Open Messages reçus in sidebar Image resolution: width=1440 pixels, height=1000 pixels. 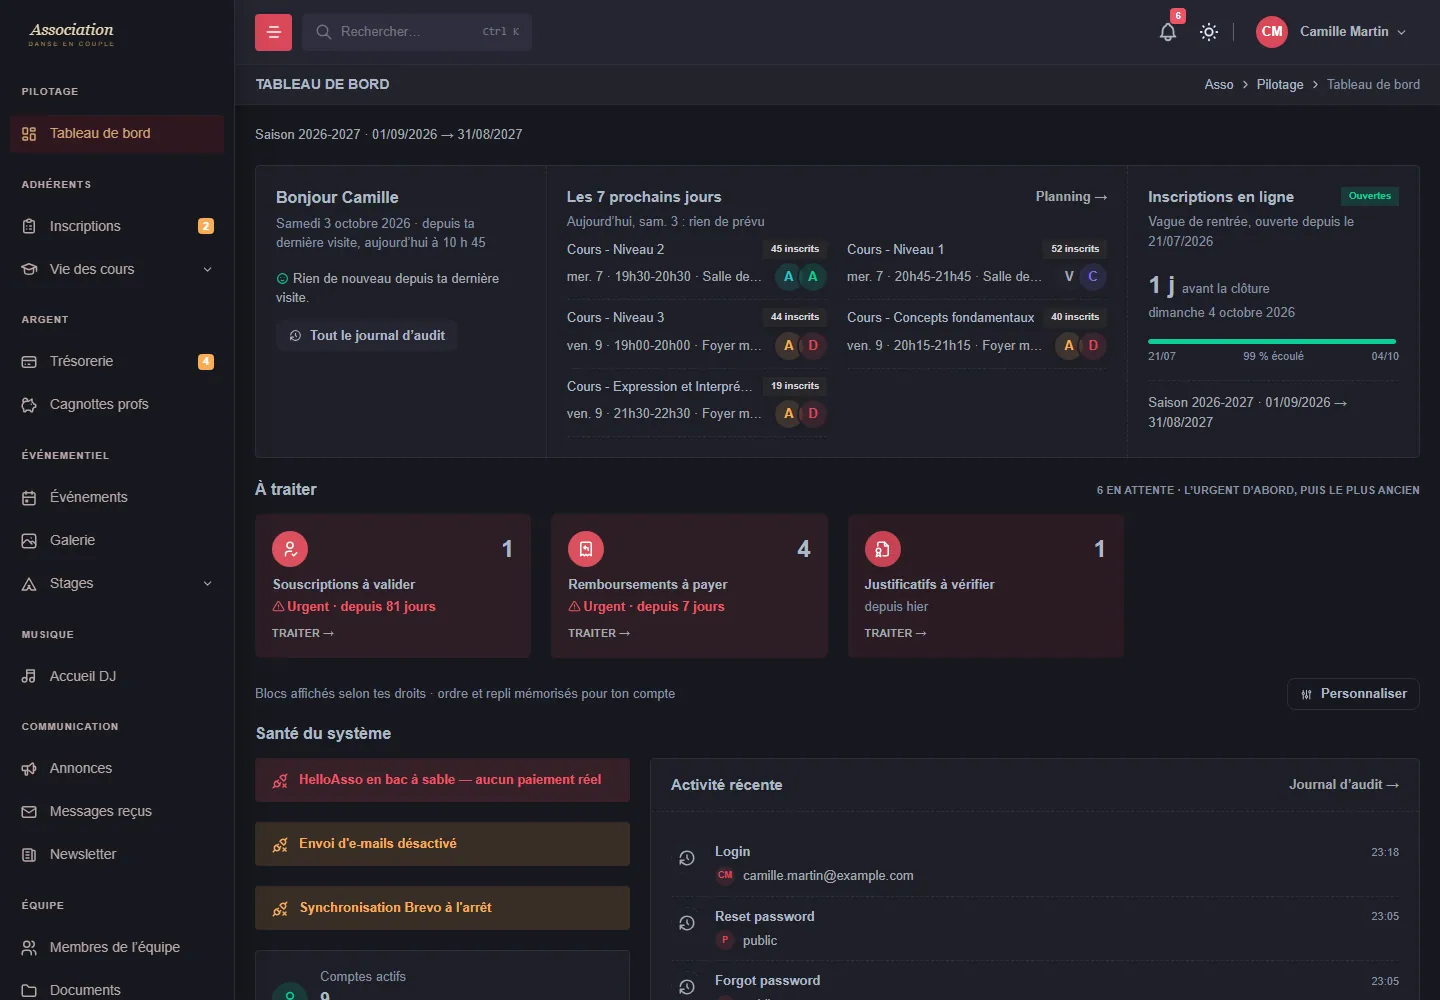coord(117,811)
